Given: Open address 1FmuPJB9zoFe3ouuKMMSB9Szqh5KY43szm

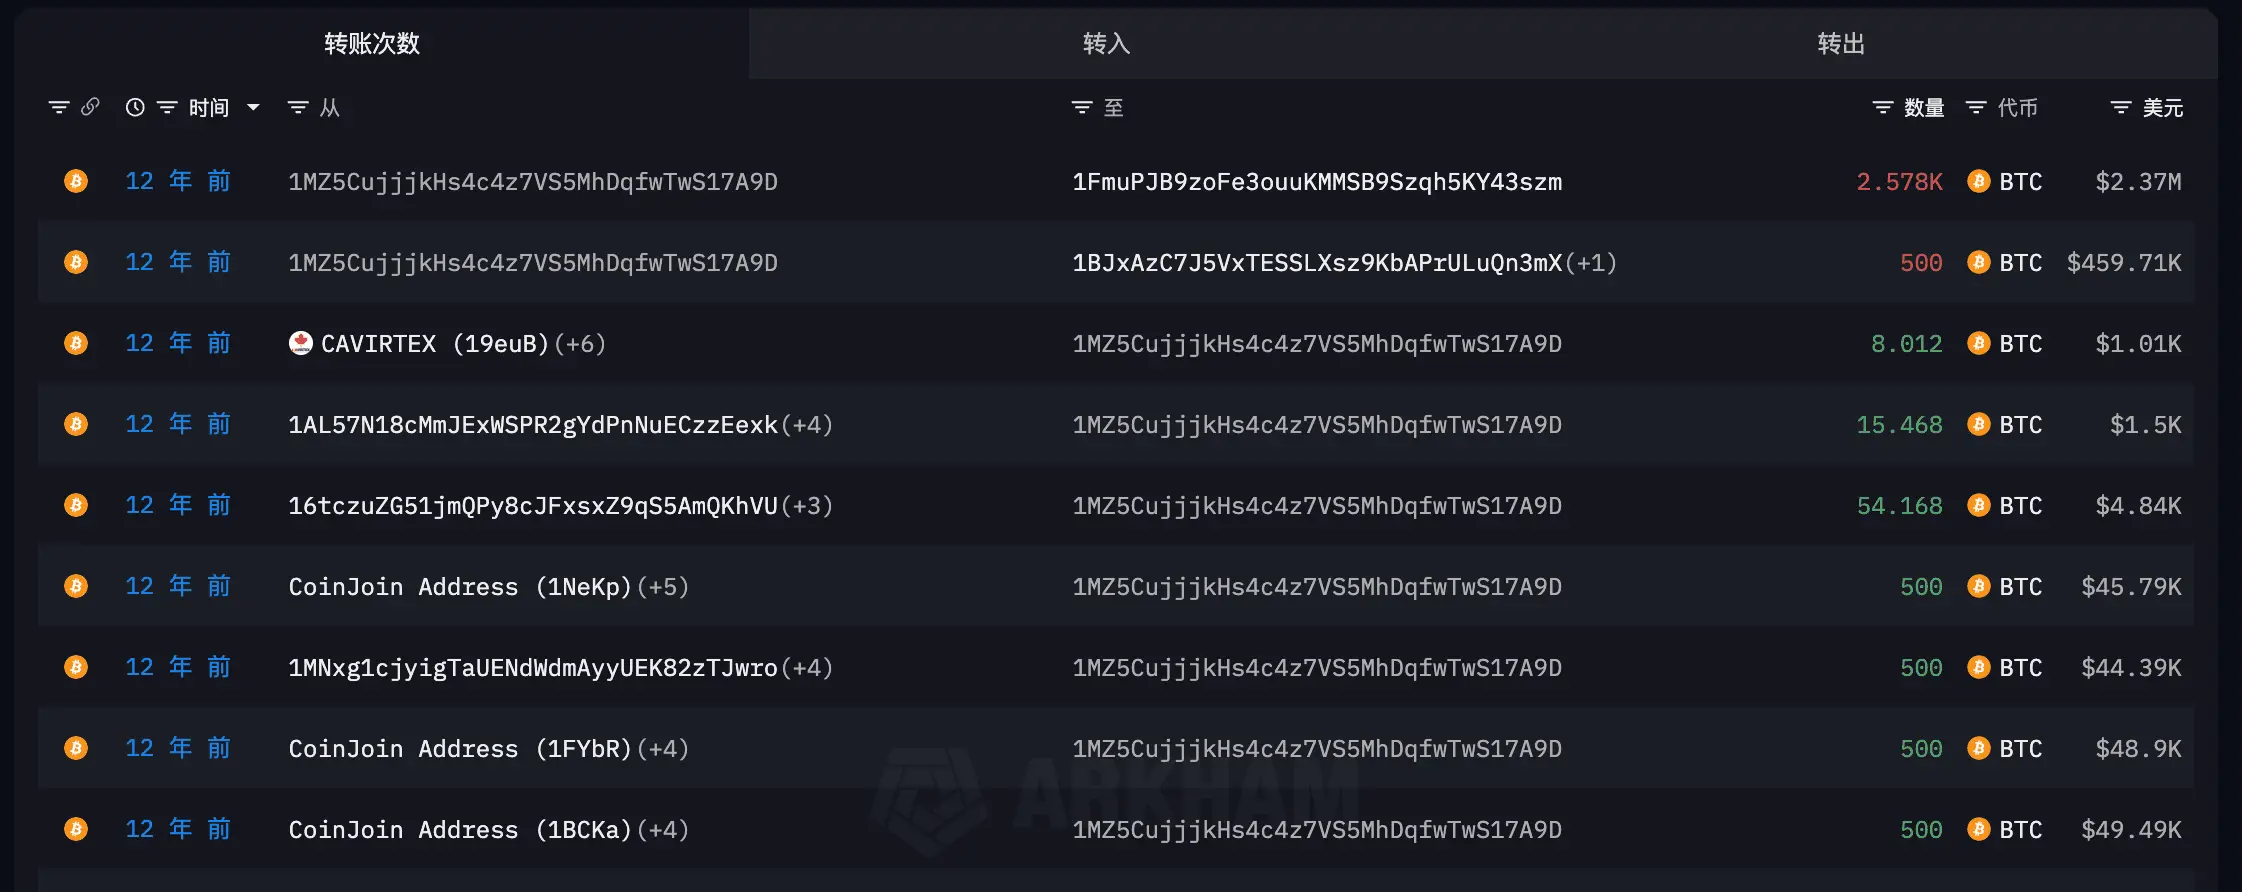Looking at the screenshot, I should (1317, 182).
